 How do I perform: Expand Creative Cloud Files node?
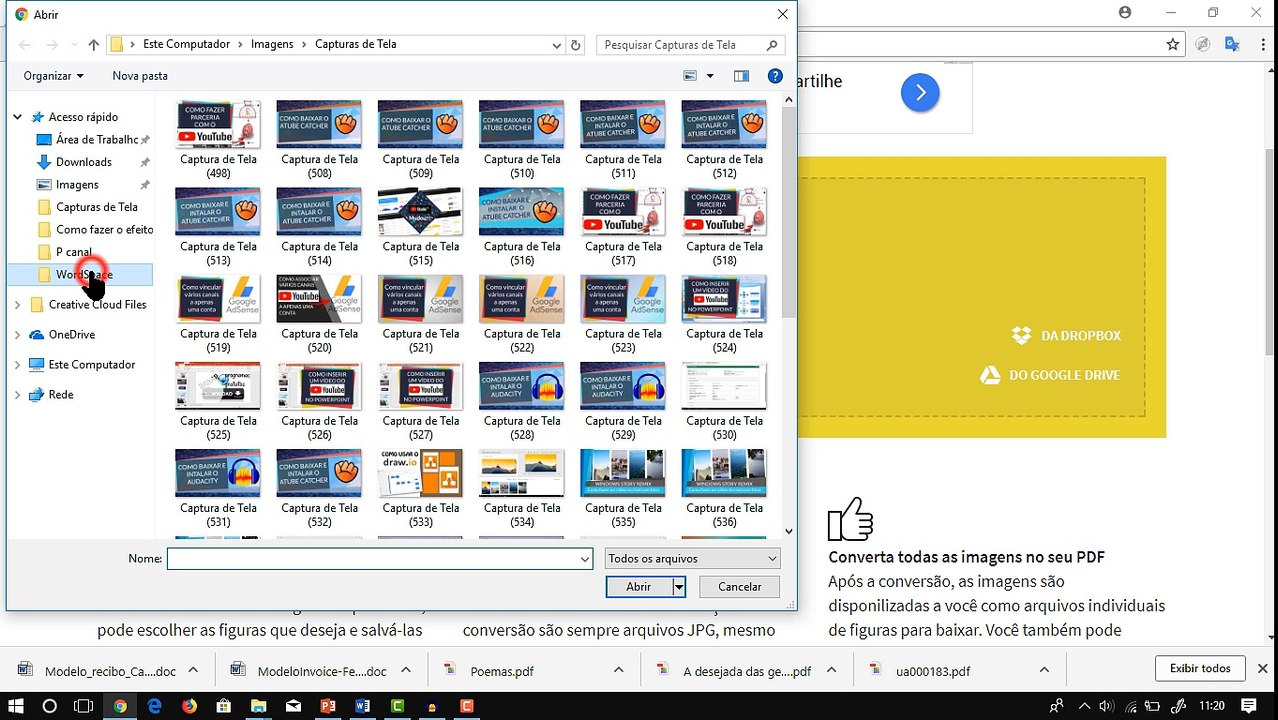pos(18,305)
